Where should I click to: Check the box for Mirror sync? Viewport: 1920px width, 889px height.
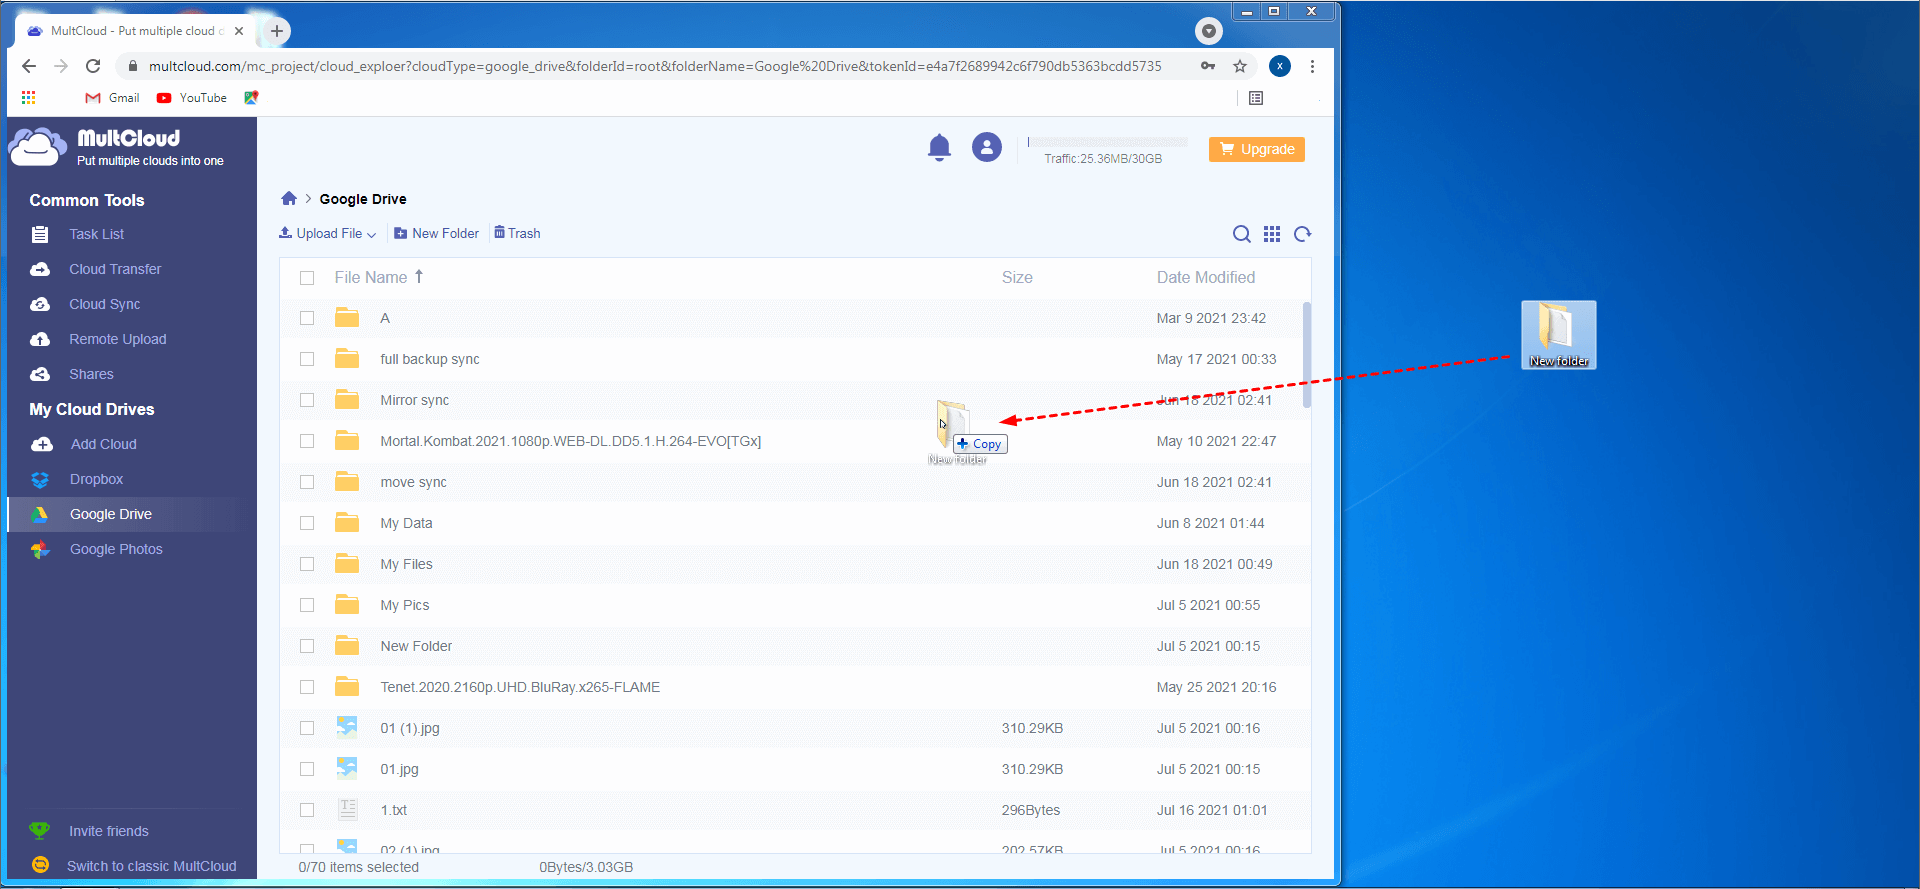[307, 401]
